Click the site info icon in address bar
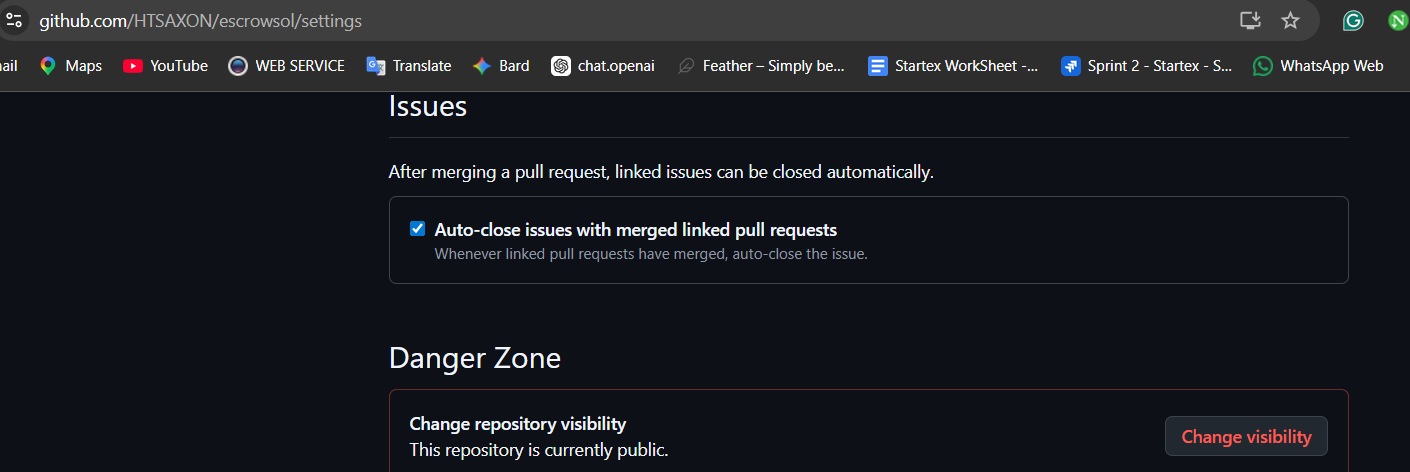 point(14,19)
